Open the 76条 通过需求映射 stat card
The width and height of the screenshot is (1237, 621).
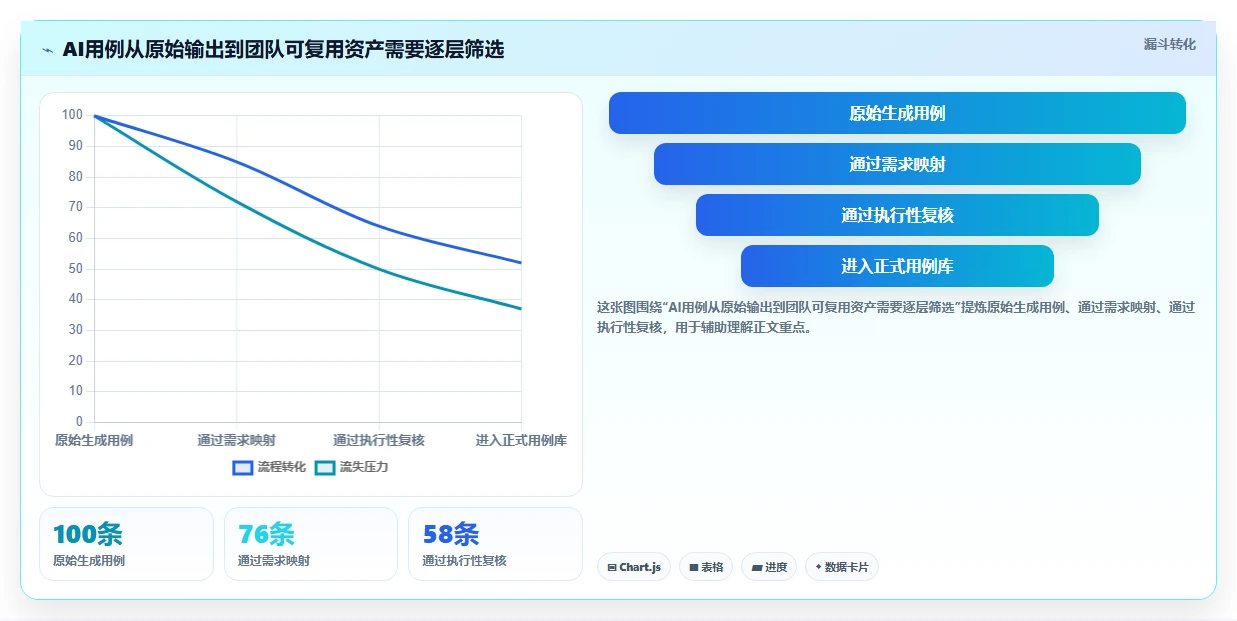311,544
